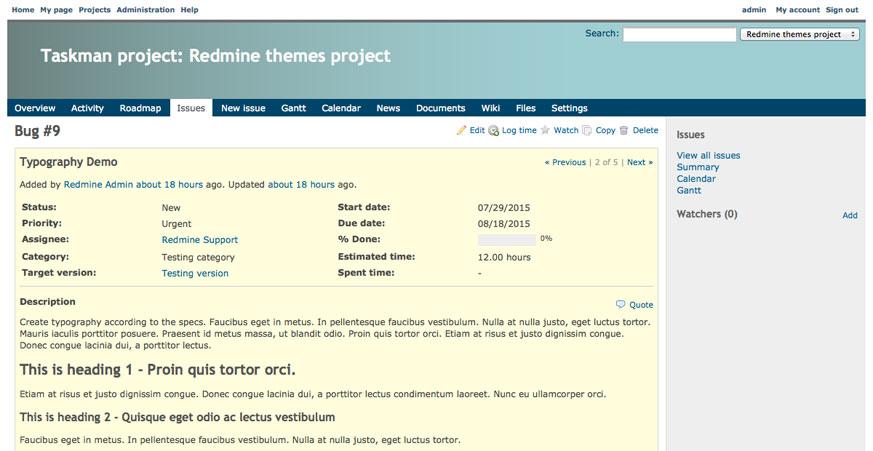Click Home in the top menu
The height and width of the screenshot is (451, 873).
(x=23, y=9)
